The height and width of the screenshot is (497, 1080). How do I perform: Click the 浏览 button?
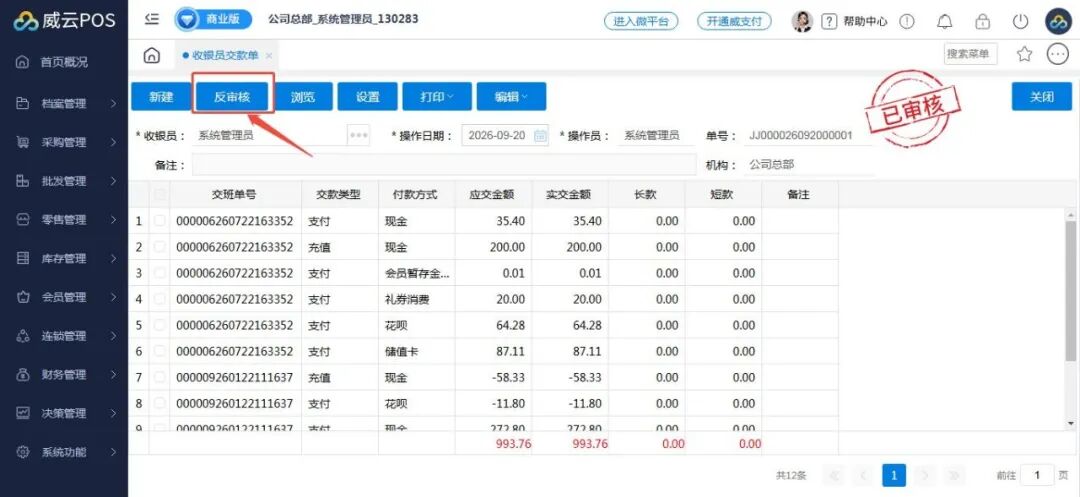pos(303,96)
